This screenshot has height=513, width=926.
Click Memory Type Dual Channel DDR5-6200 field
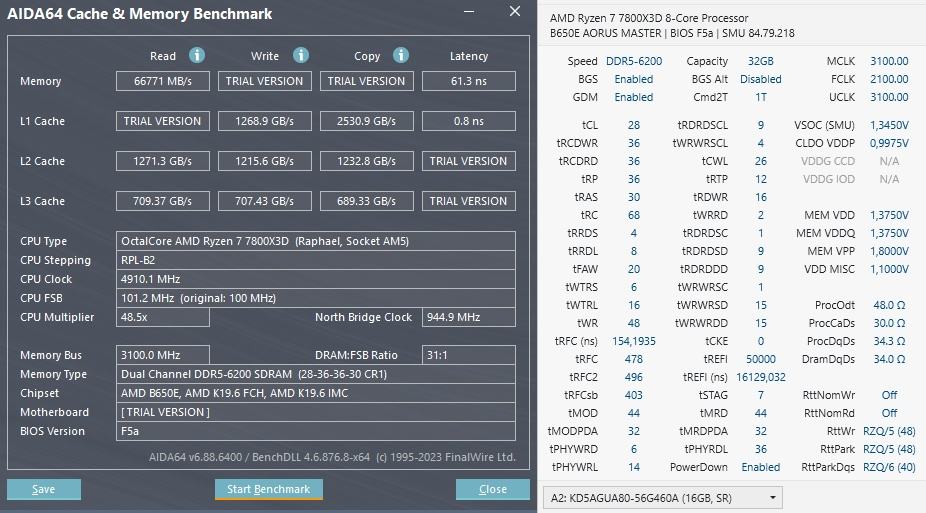point(316,374)
